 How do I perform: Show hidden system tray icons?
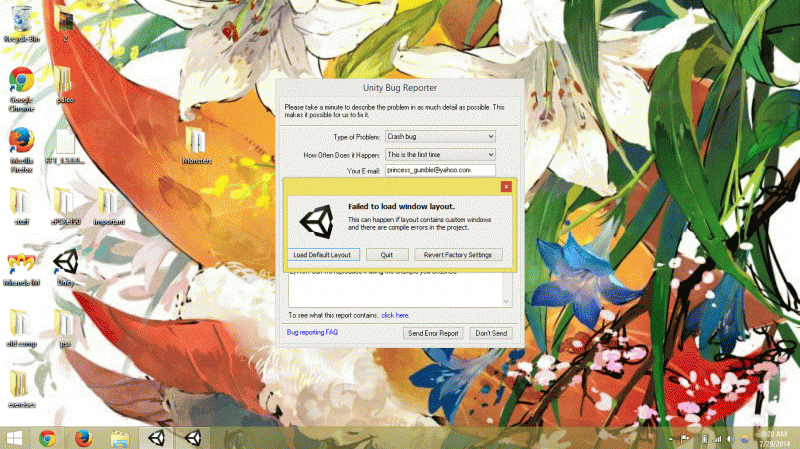(671, 439)
